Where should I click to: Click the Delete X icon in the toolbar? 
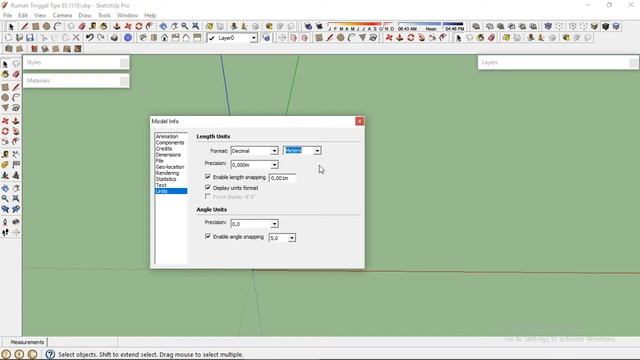click(76, 38)
